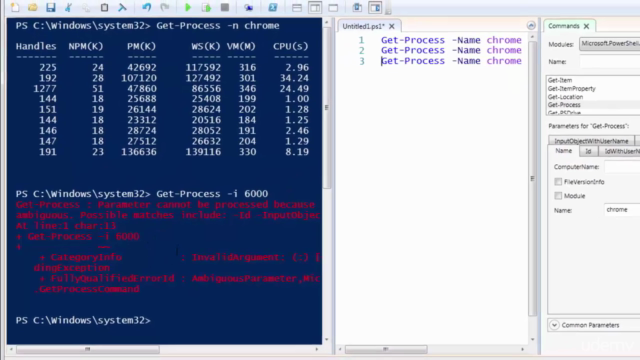Show script pane maximized layout icon
The width and height of the screenshot is (640, 360).
(333, 7)
